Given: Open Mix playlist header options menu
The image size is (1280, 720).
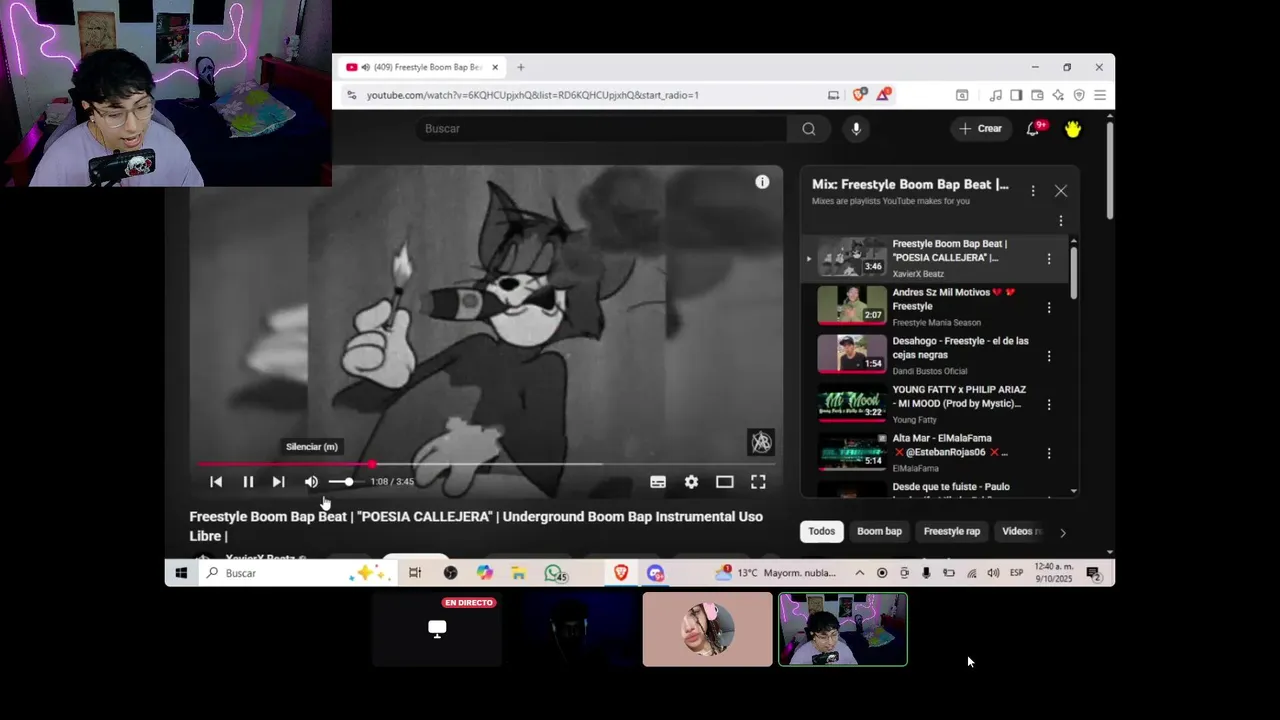Looking at the screenshot, I should pyautogui.click(x=1033, y=191).
